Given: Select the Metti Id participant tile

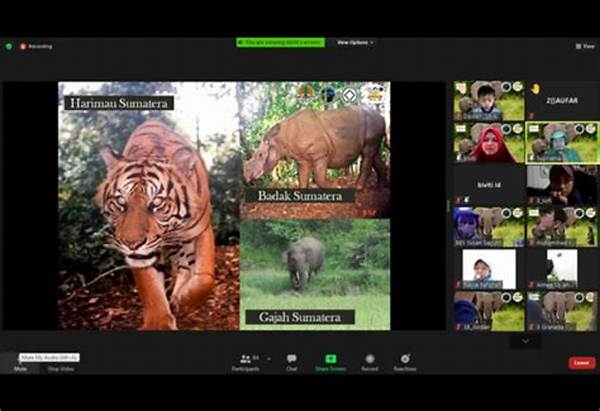Looking at the screenshot, I should point(489,184).
